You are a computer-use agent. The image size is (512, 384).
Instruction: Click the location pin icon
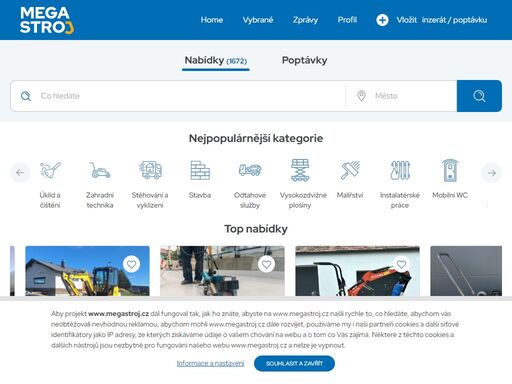click(361, 96)
